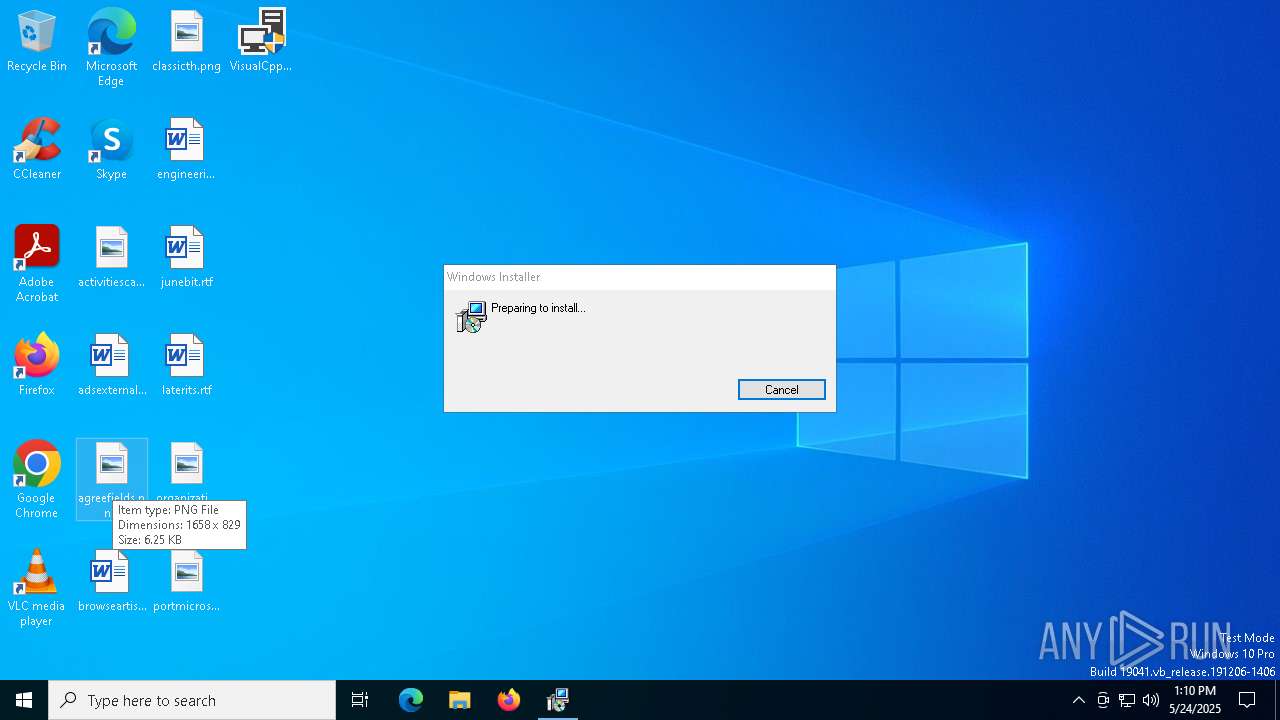Select the engineeri... Word document icon
Screen dimensions: 1280x720
186,150
